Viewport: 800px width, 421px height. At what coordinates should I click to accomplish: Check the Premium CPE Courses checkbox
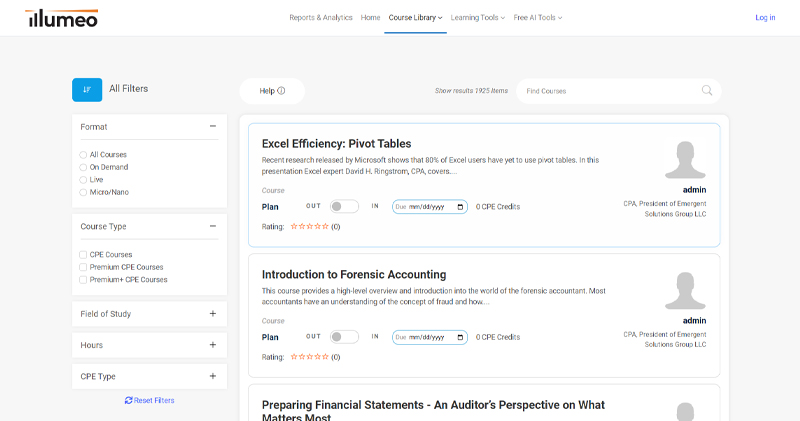pyautogui.click(x=83, y=267)
